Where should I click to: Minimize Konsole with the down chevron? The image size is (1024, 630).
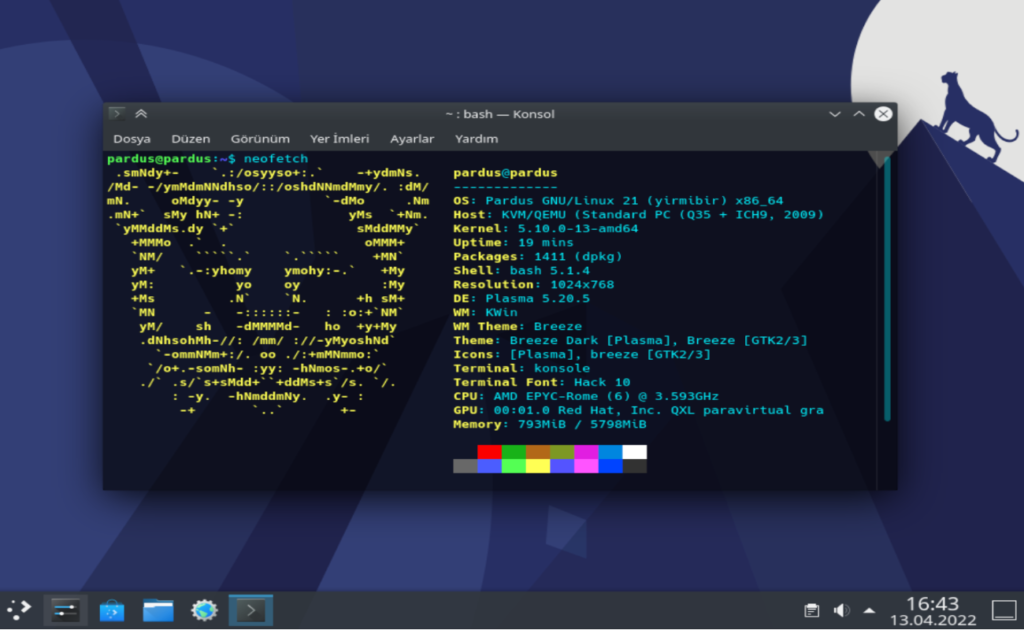tap(835, 114)
